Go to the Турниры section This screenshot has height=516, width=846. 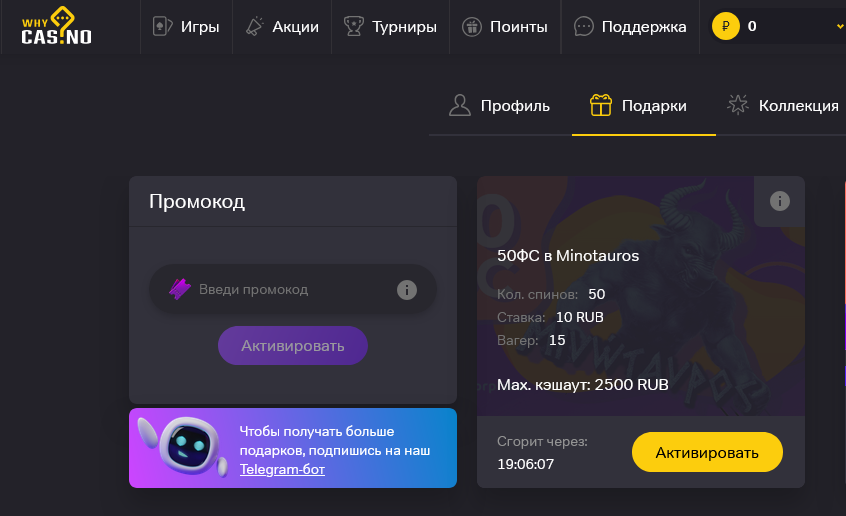[390, 26]
